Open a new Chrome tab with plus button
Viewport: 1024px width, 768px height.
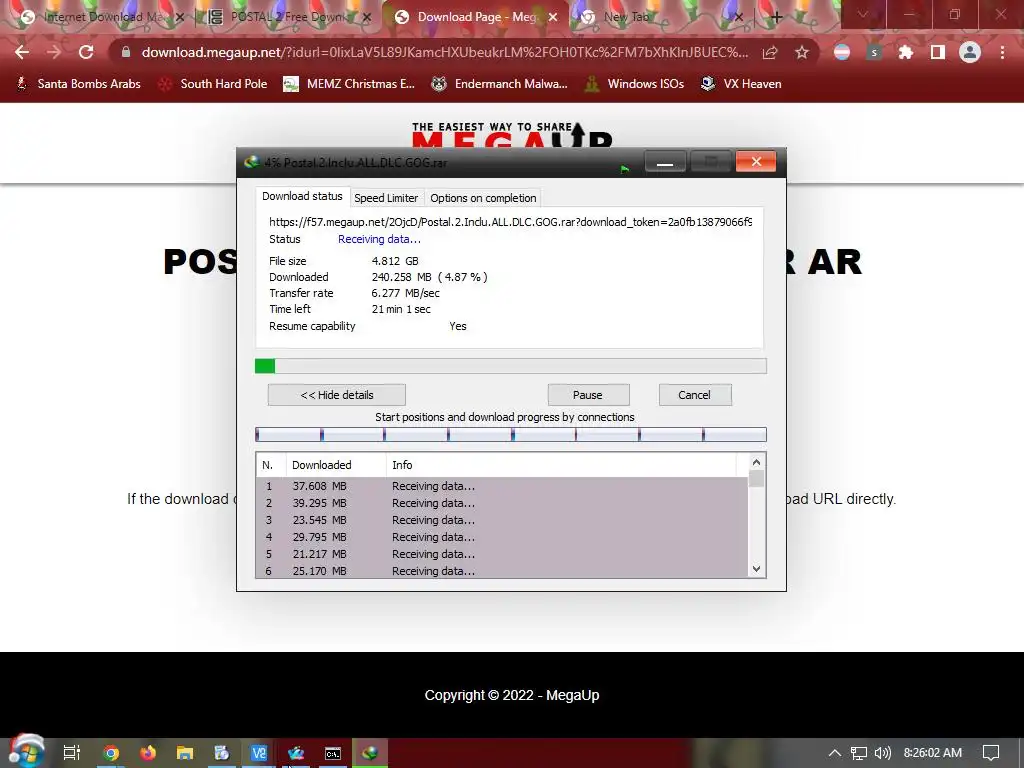(776, 18)
